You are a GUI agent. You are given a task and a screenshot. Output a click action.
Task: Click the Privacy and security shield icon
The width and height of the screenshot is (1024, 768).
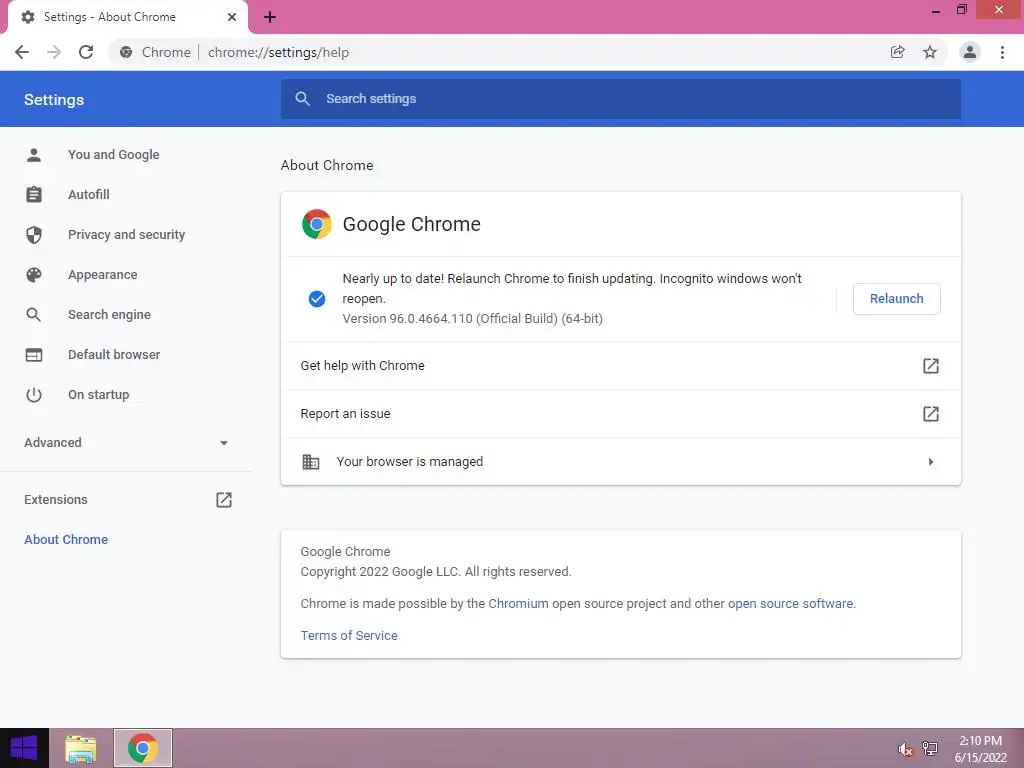click(x=34, y=234)
